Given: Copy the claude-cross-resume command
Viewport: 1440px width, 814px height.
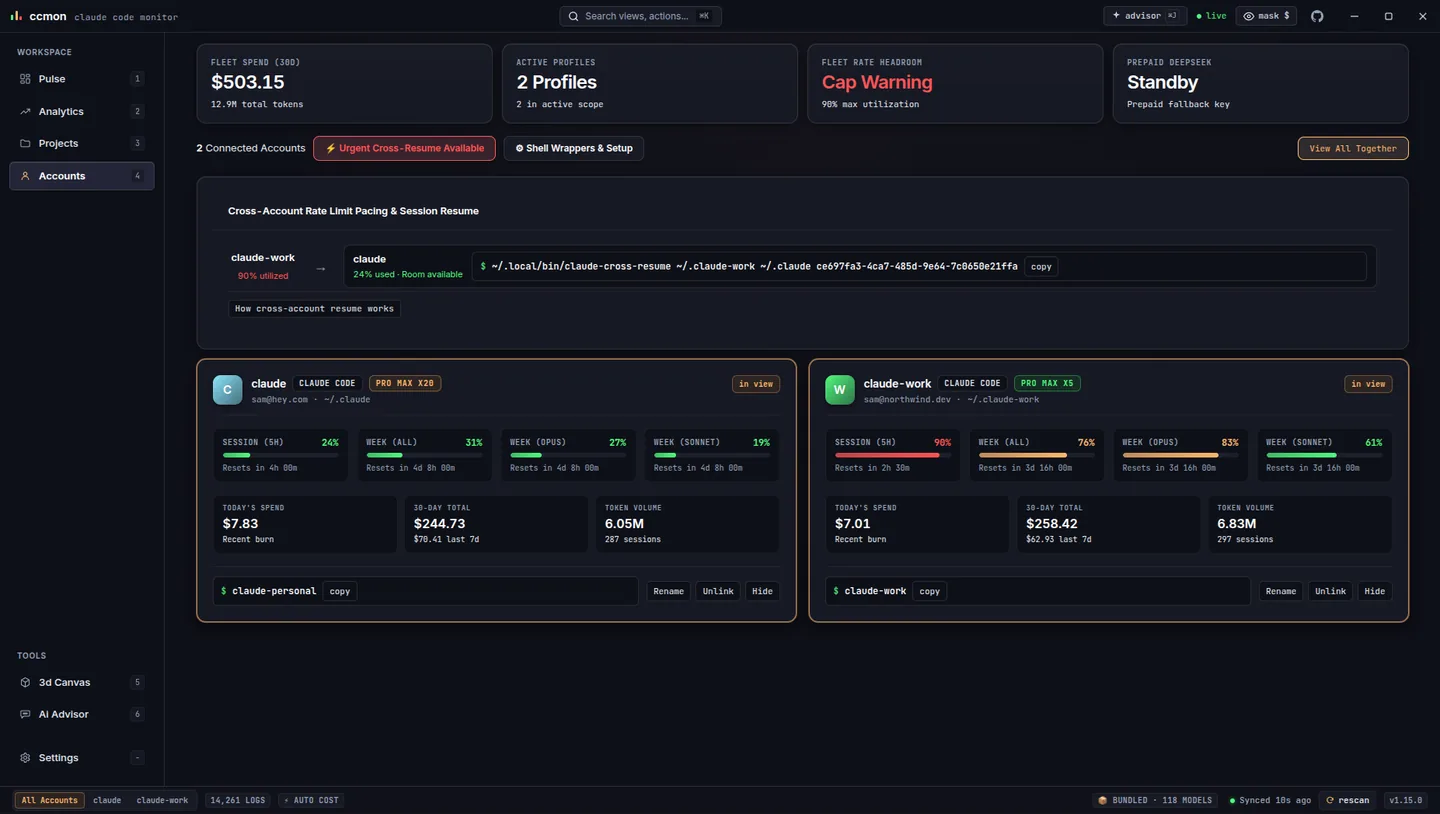Looking at the screenshot, I should tap(1041, 267).
